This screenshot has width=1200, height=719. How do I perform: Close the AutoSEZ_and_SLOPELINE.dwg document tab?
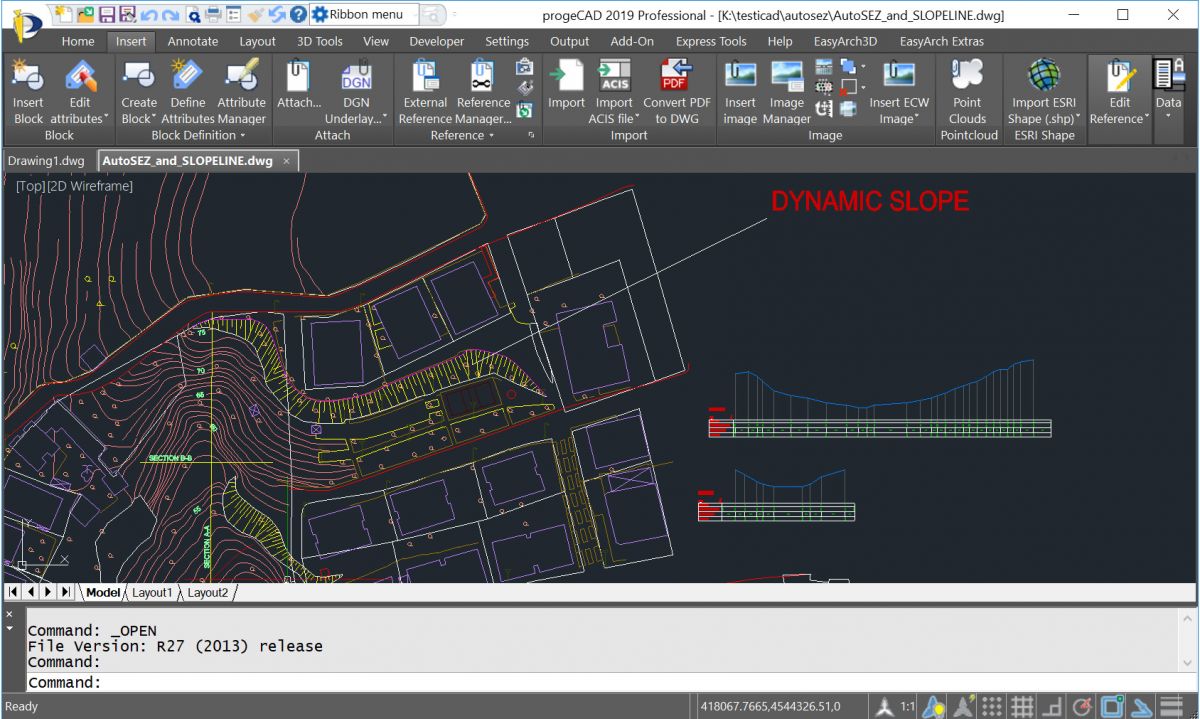point(286,161)
